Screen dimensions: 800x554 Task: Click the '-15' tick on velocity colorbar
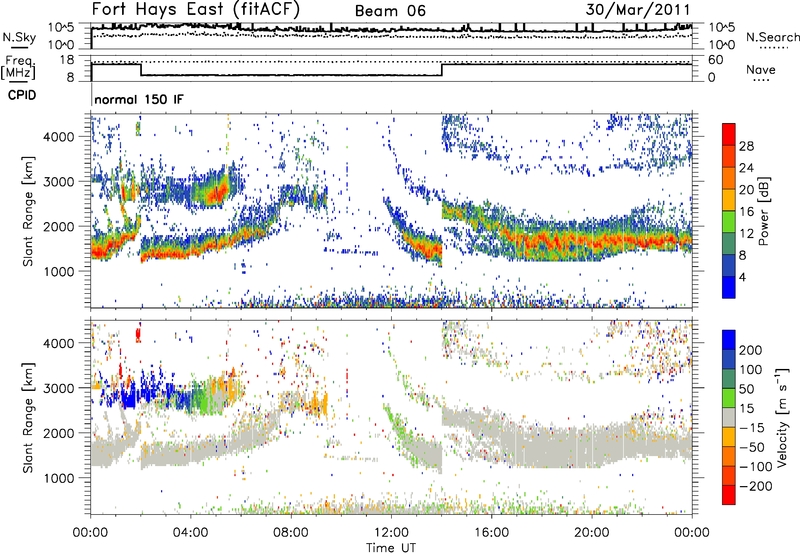[752, 427]
